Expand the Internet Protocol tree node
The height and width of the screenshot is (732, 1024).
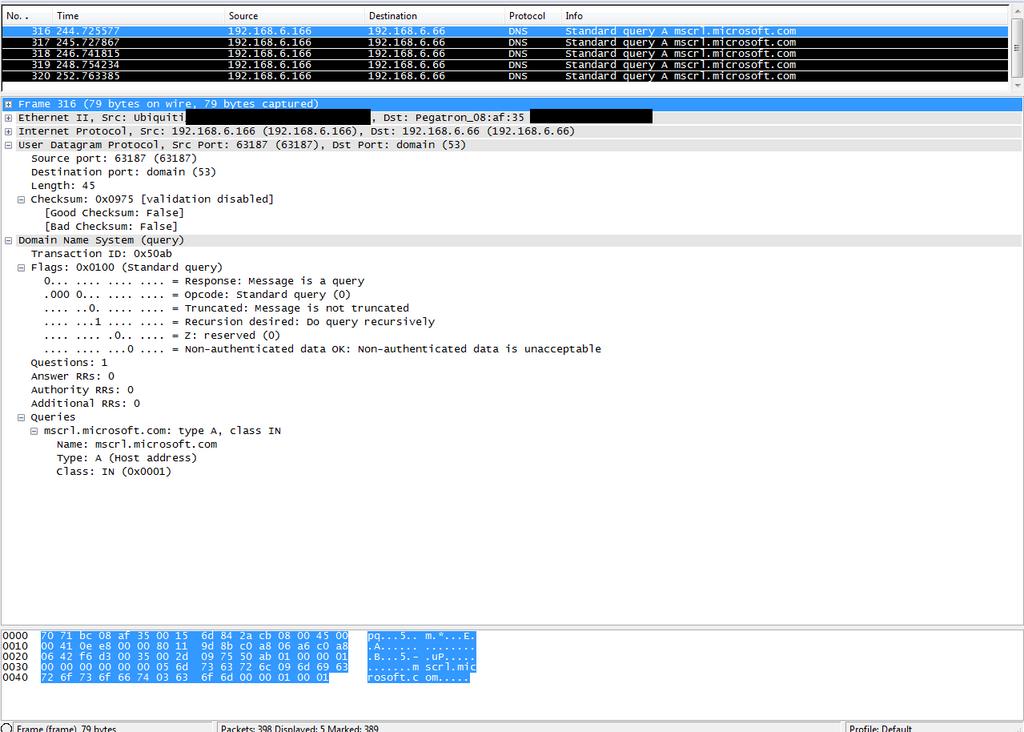coord(8,132)
